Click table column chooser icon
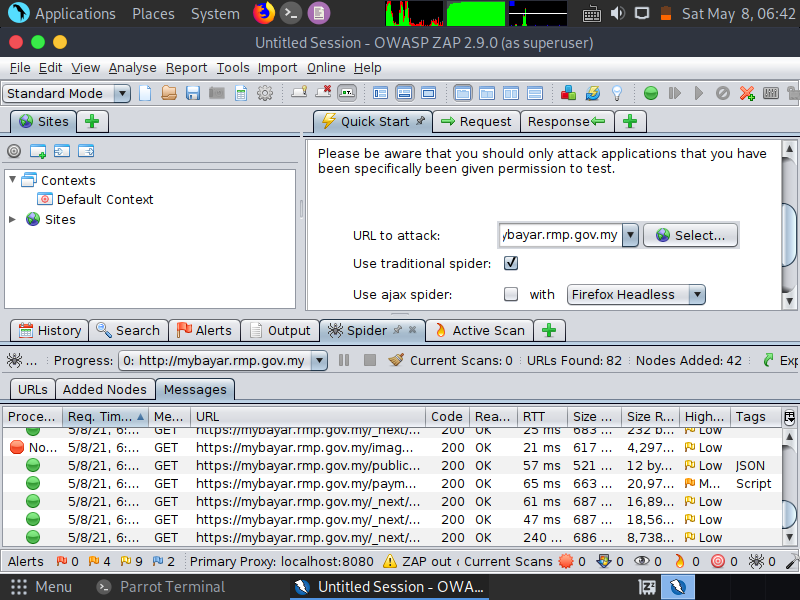This screenshot has width=800, height=600. [x=789, y=417]
